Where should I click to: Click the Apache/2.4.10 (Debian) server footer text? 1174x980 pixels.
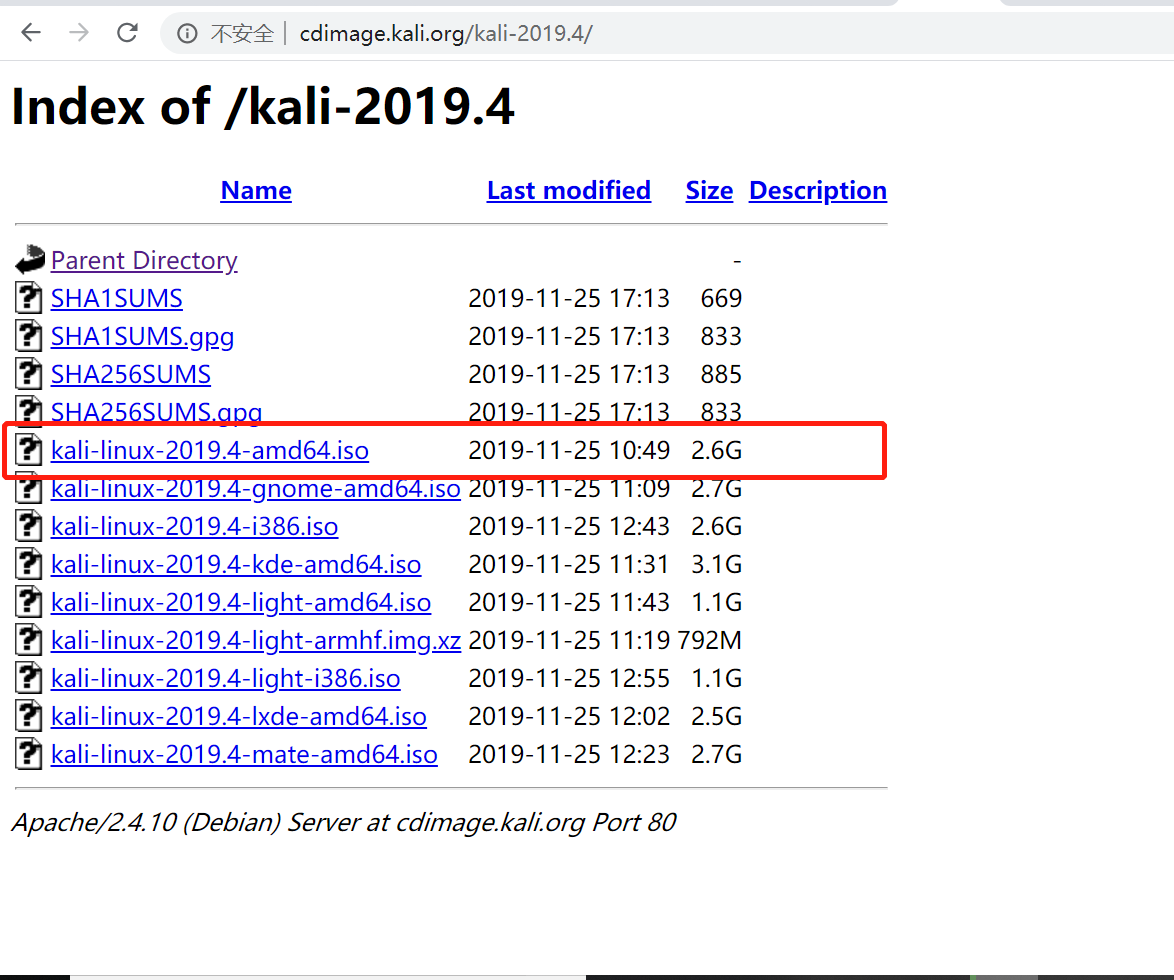click(344, 822)
